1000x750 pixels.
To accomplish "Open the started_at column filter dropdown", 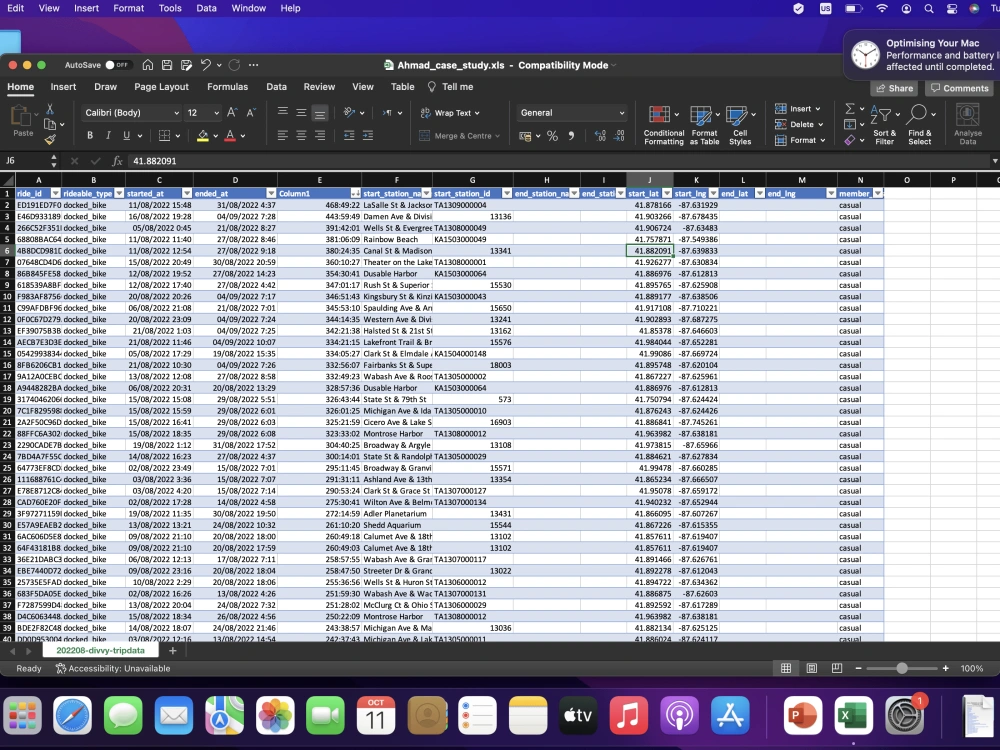I will tap(187, 193).
